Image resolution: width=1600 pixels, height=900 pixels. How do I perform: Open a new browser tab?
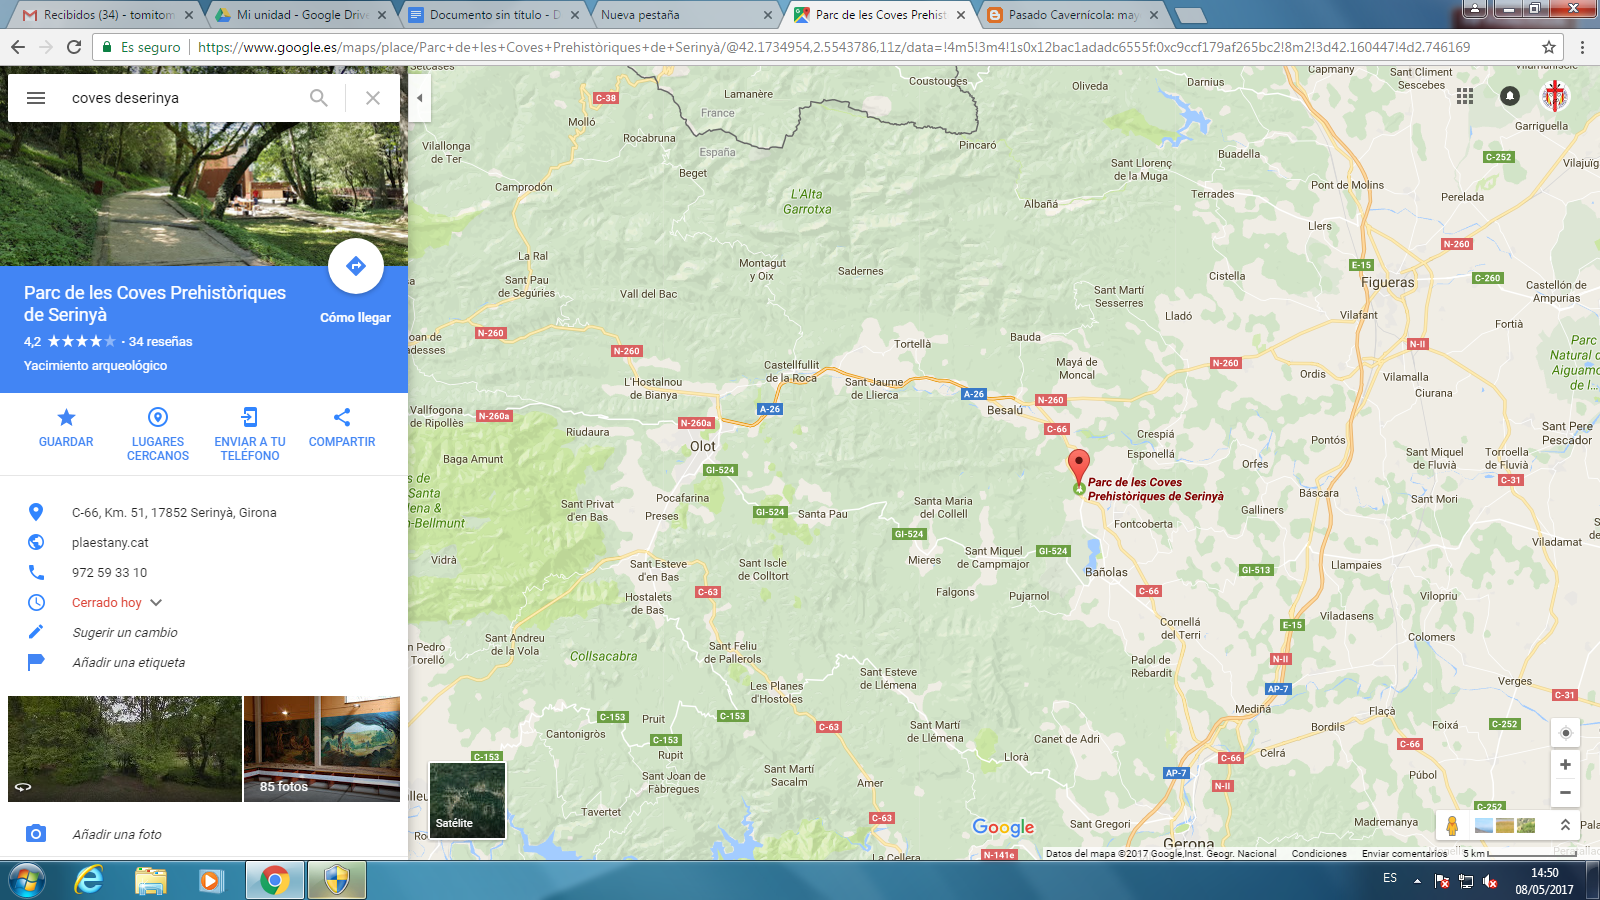(1190, 15)
